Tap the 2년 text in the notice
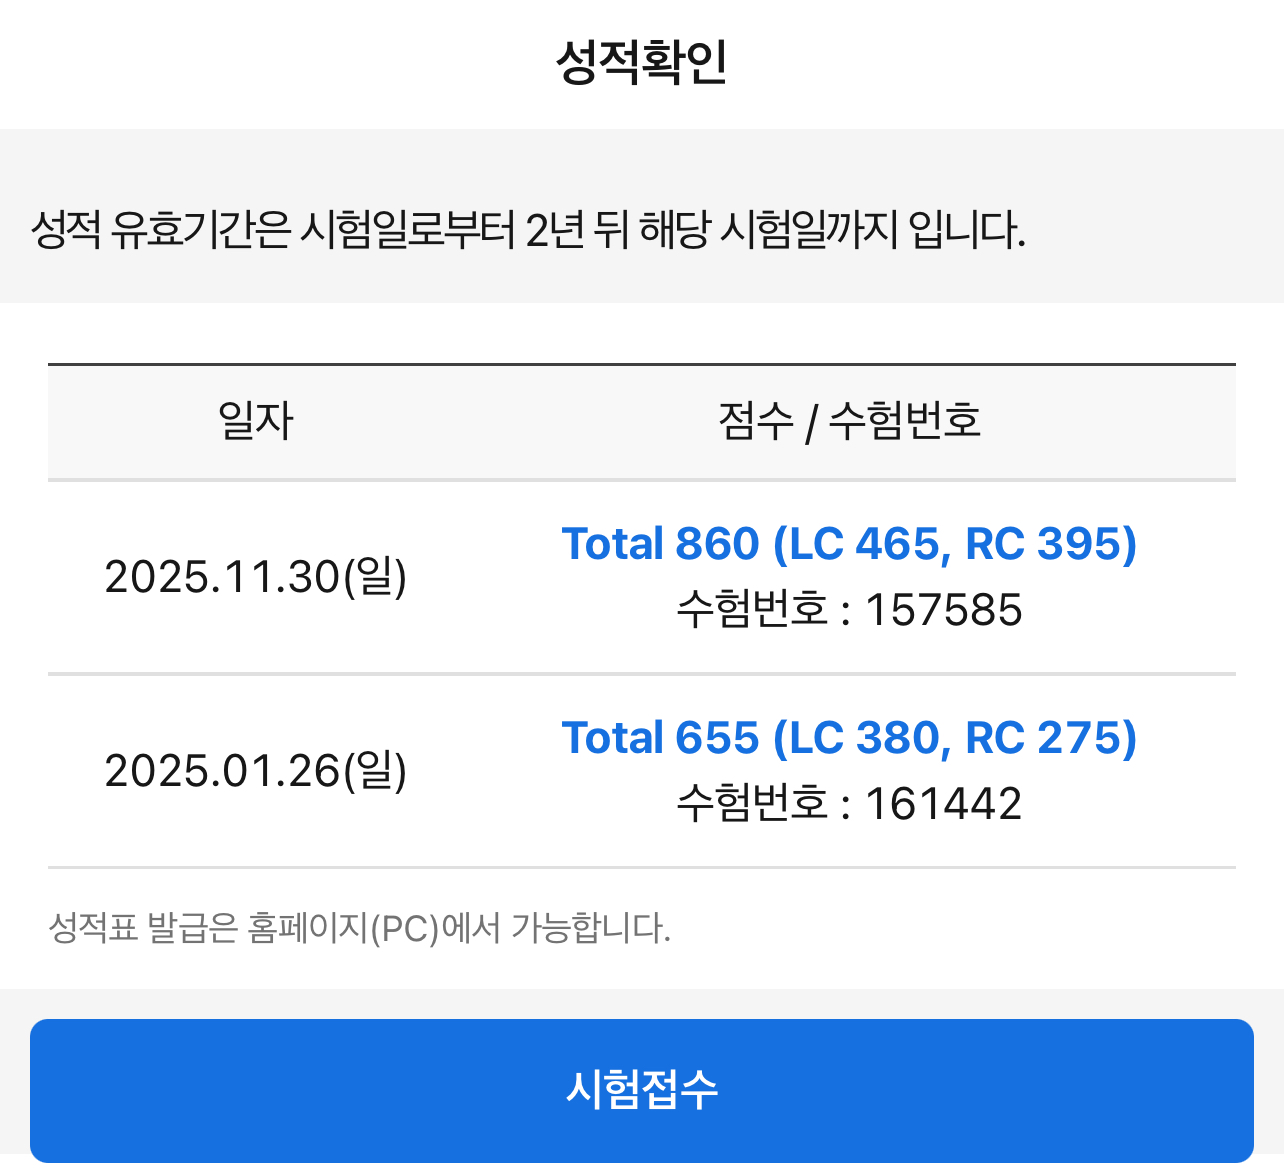 [554, 231]
